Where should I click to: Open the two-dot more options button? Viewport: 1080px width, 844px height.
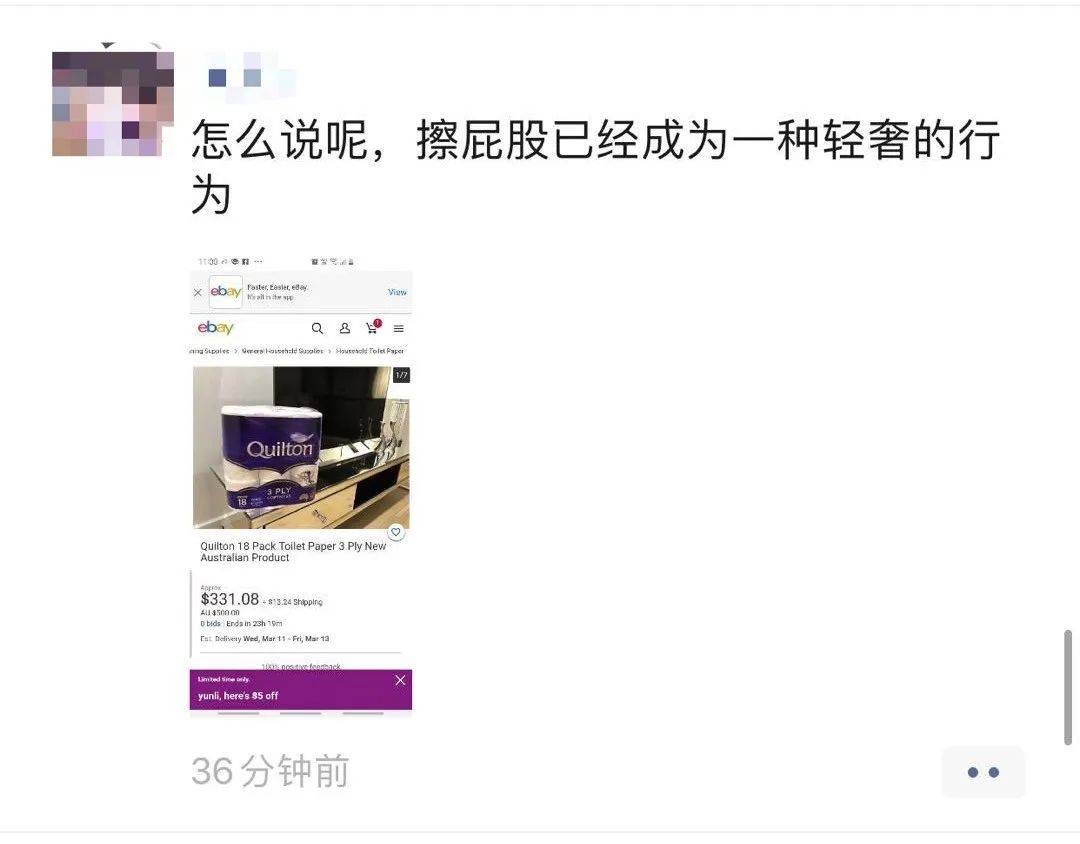coord(983,772)
